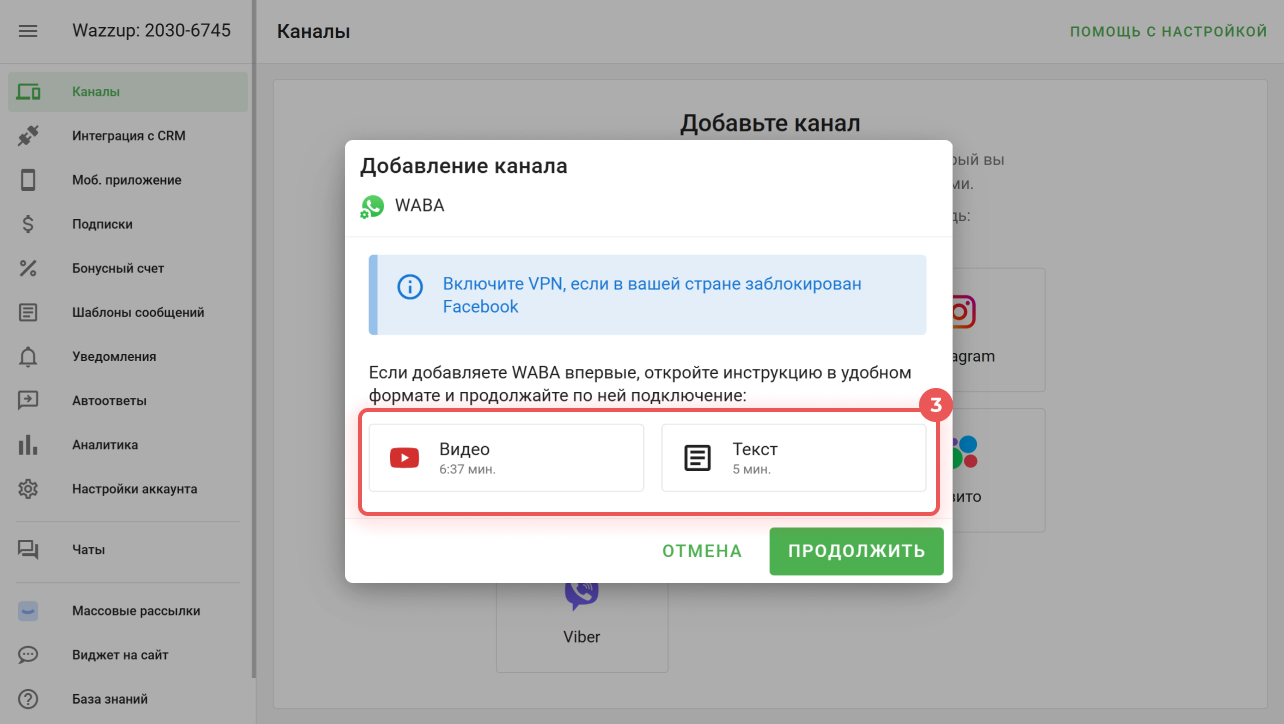This screenshot has width=1284, height=724.
Task: Click ОТМЕНА to cancel channel adding
Action: pos(702,552)
